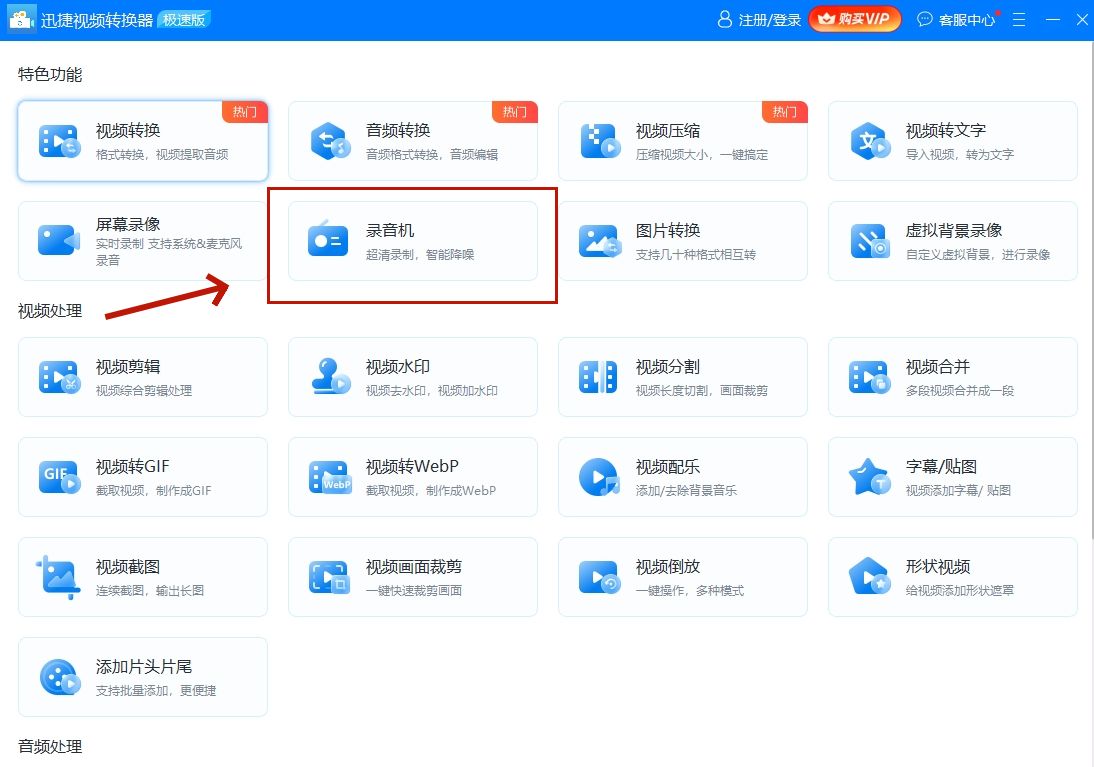Click the 视频转GIF icon
The width and height of the screenshot is (1094, 767).
click(59, 477)
